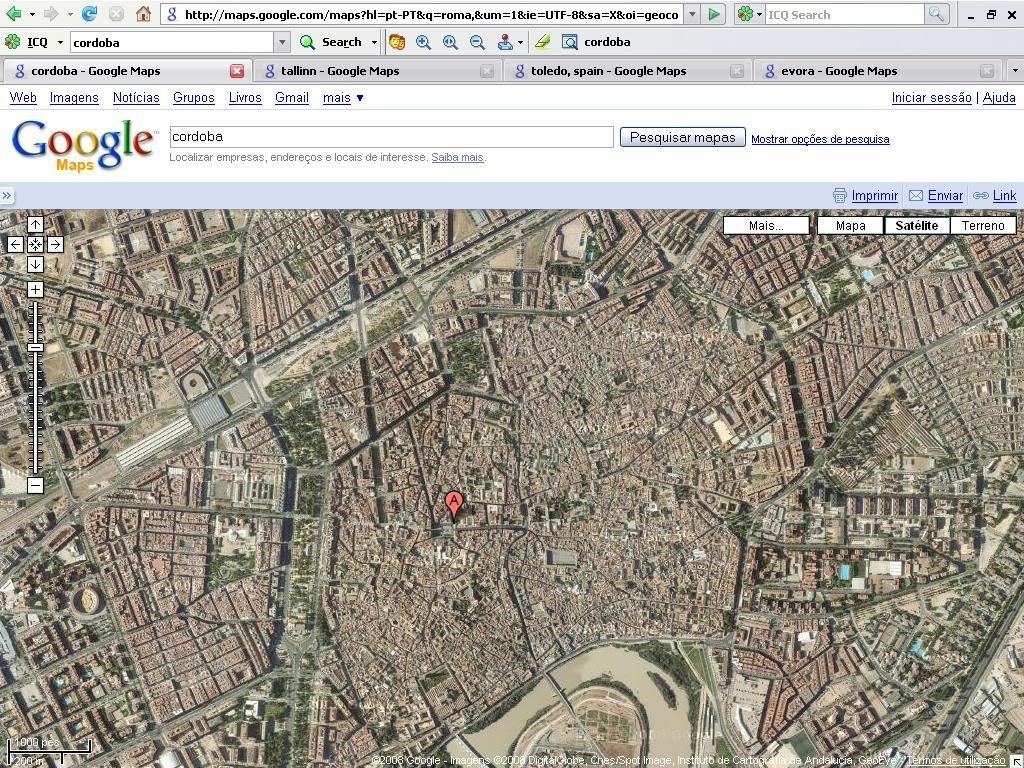1024x768 pixels.
Task: Switch map view to Mapa
Action: pos(850,225)
